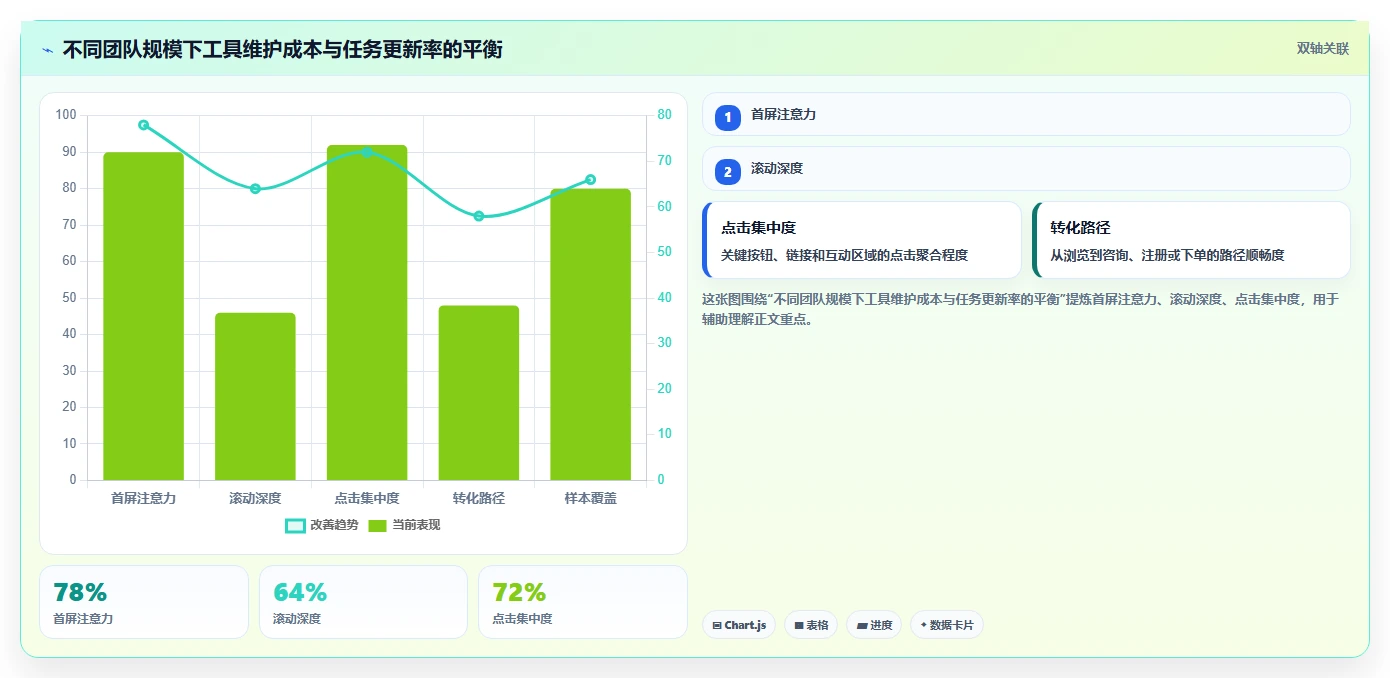
Task: Click the 样本覆盖 x-axis label
Action: [590, 498]
